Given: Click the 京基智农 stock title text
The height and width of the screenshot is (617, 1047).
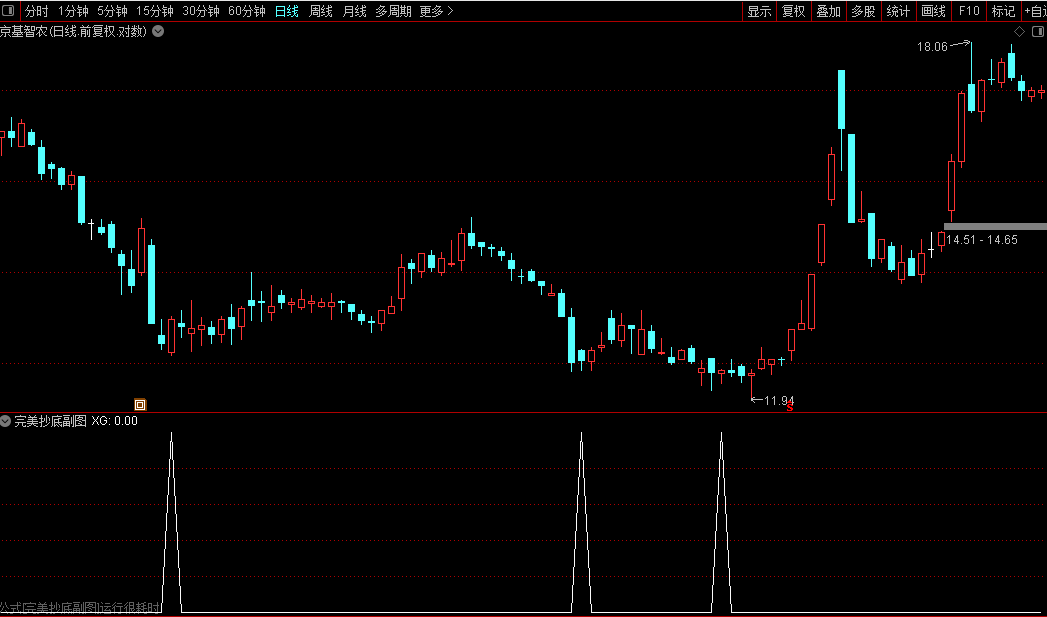Looking at the screenshot, I should coord(23,31).
